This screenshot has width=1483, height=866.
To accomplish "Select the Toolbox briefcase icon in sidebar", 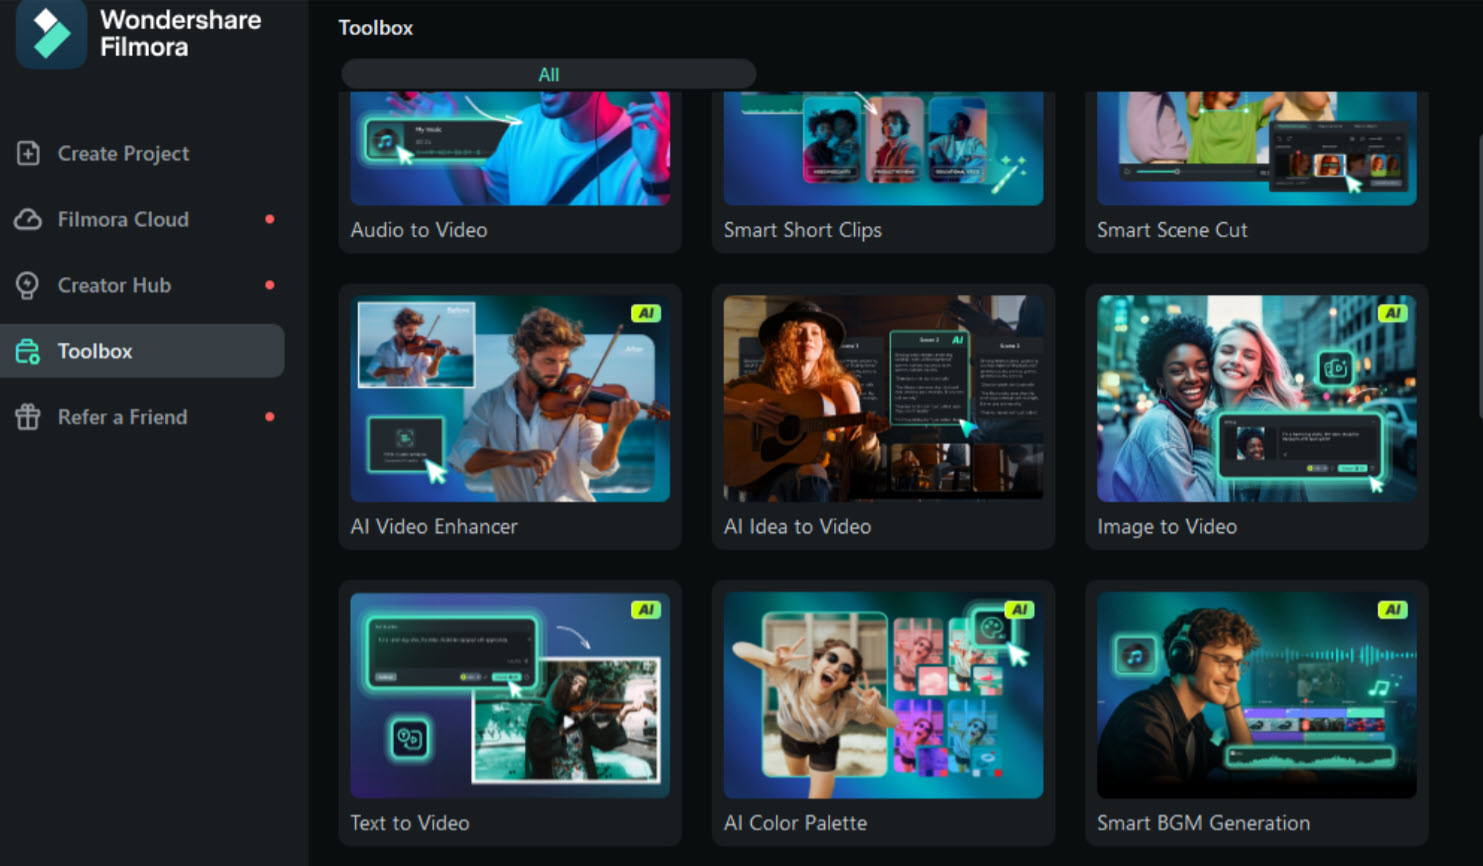I will point(27,351).
